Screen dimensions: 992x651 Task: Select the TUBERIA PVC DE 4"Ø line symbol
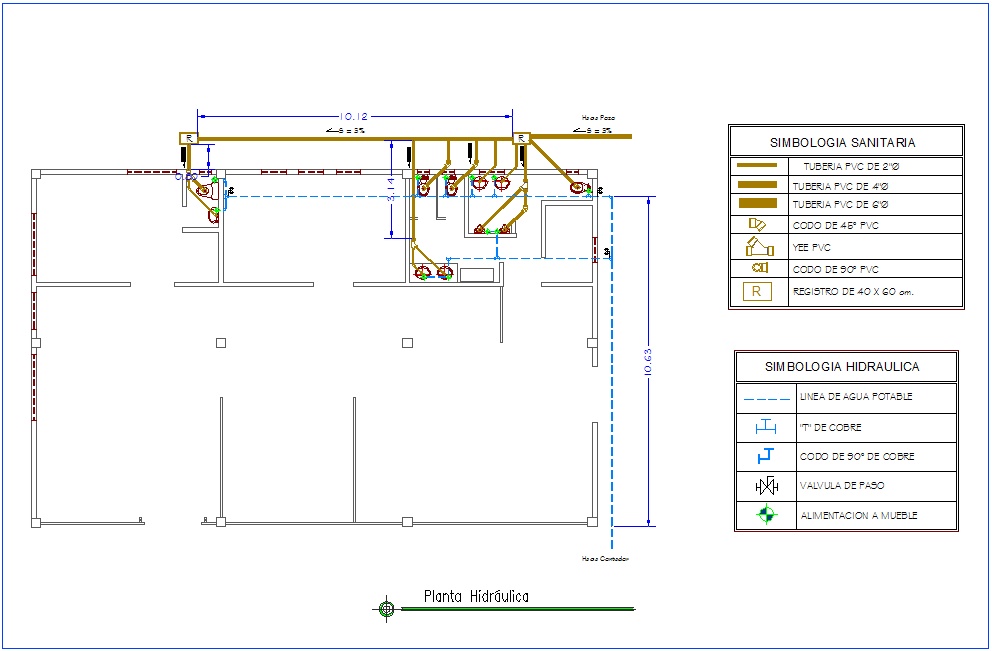(x=759, y=183)
